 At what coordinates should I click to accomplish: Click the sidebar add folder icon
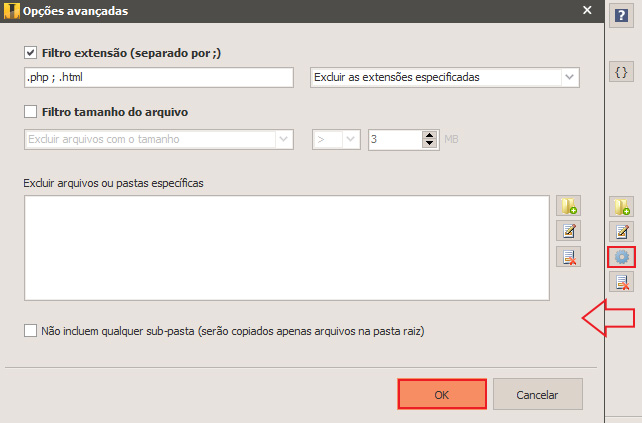(622, 207)
